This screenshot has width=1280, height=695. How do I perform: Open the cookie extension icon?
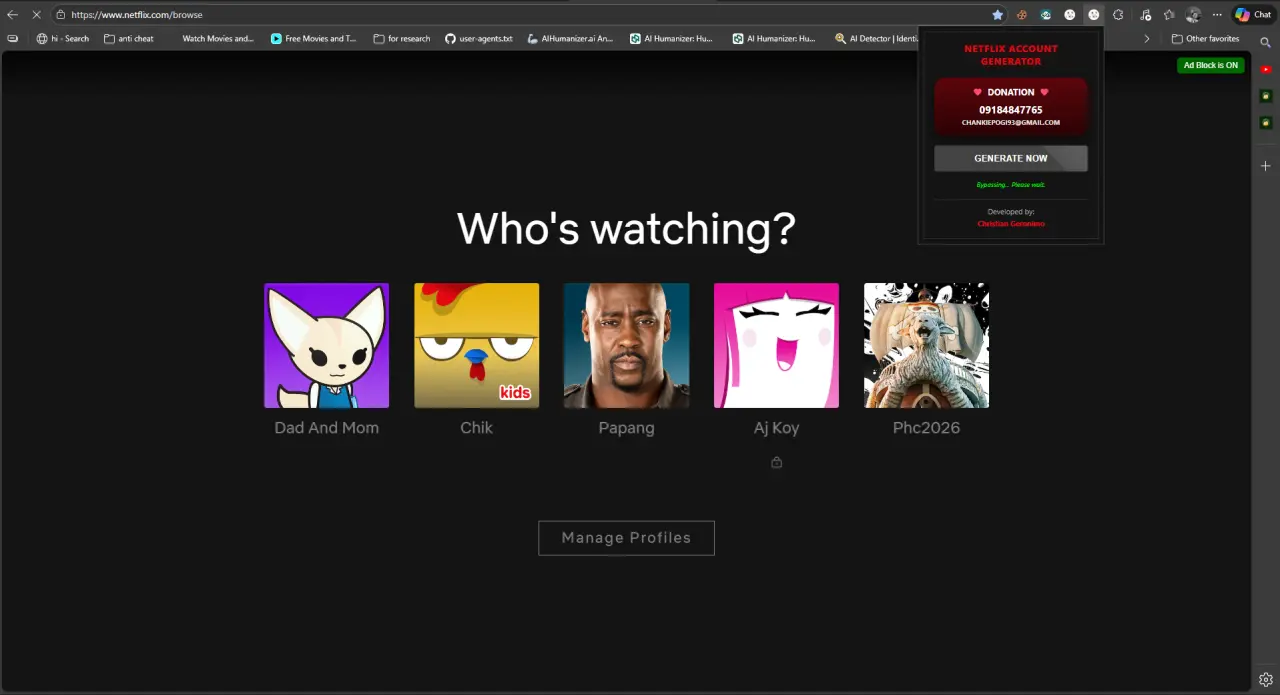(x=1021, y=15)
